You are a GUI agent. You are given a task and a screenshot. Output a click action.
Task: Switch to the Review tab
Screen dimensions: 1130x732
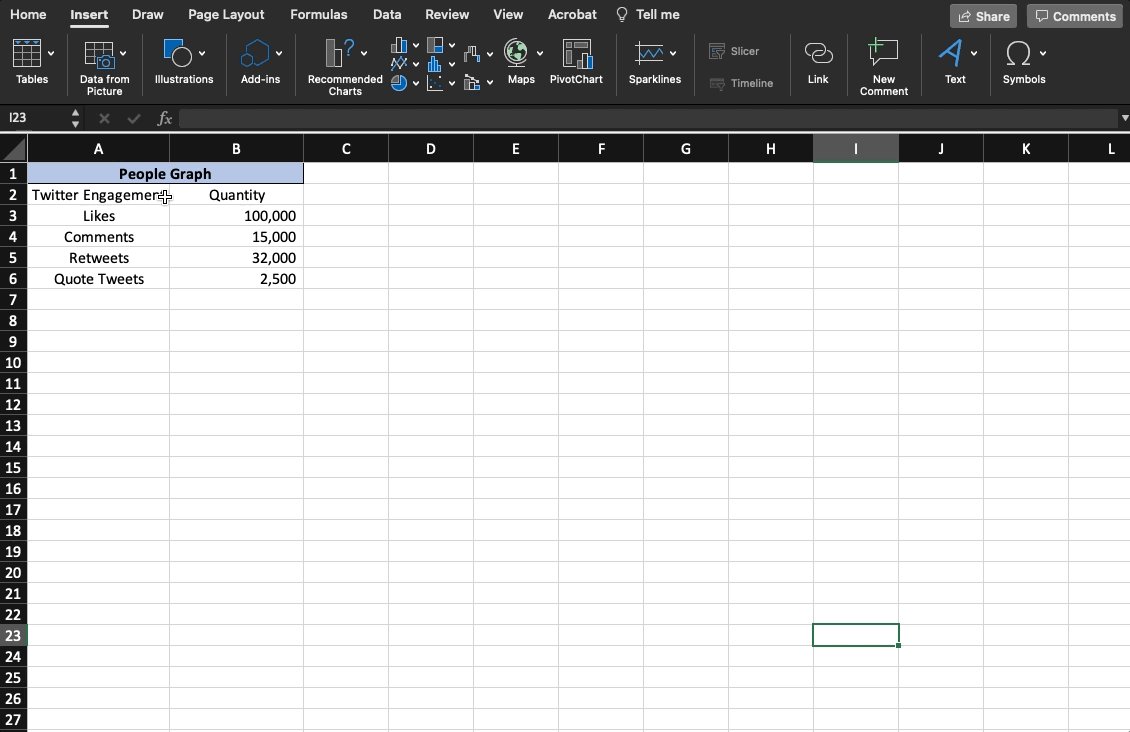pyautogui.click(x=447, y=14)
